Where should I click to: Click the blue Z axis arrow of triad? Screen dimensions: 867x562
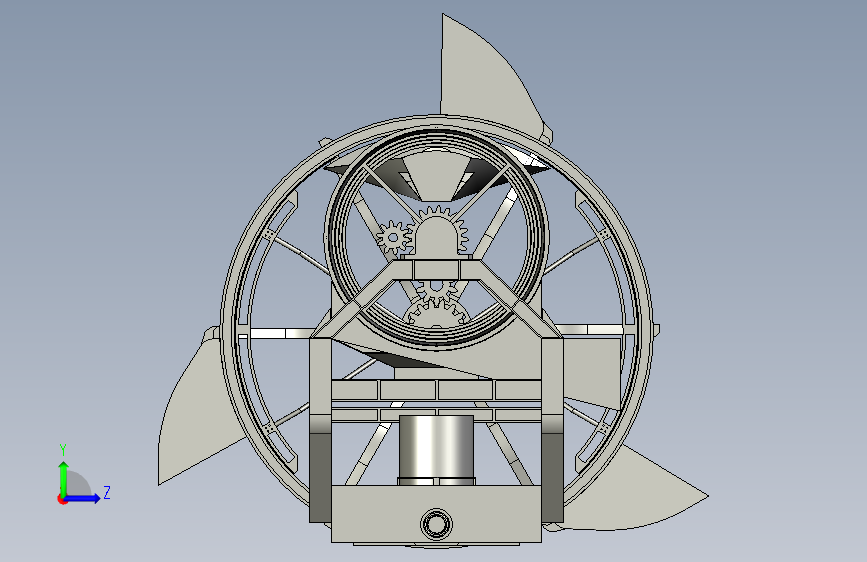(83, 498)
